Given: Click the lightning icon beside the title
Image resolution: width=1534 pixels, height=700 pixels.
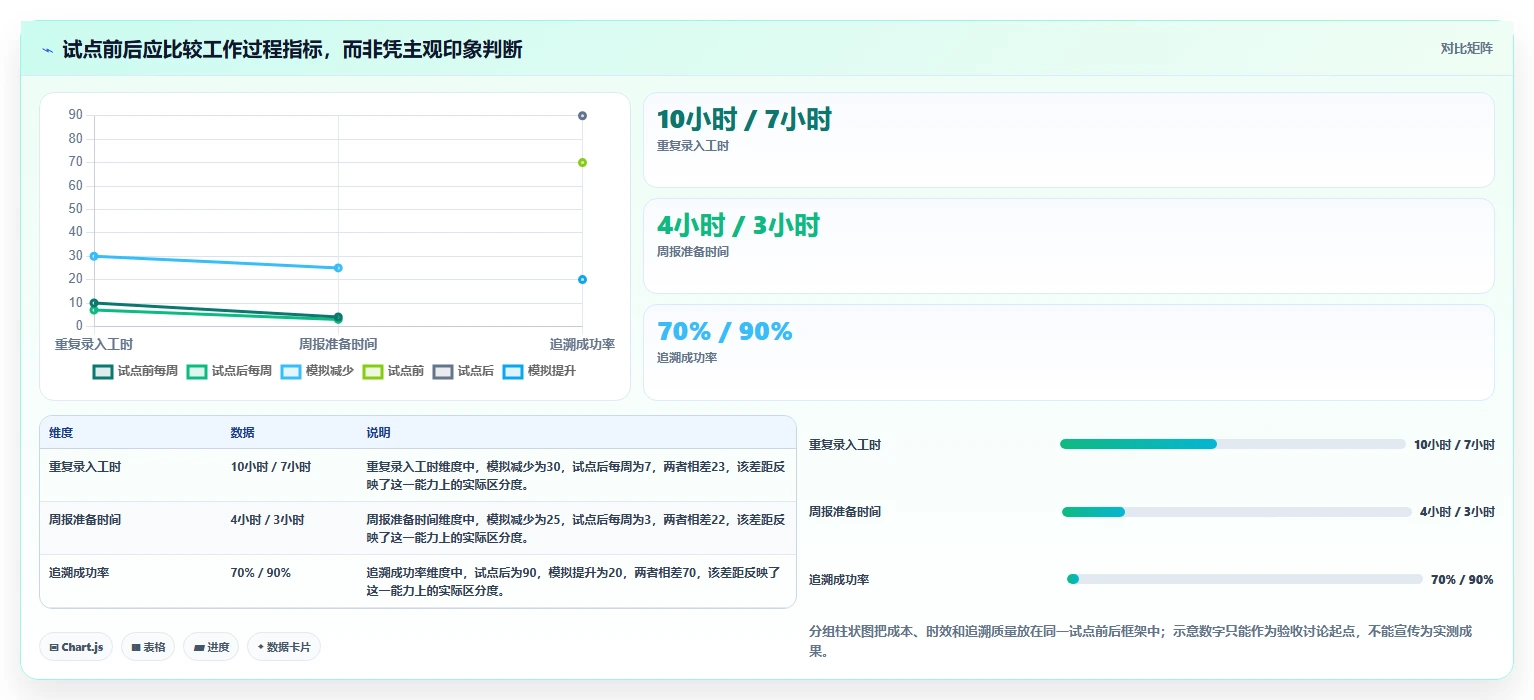Looking at the screenshot, I should [48, 50].
